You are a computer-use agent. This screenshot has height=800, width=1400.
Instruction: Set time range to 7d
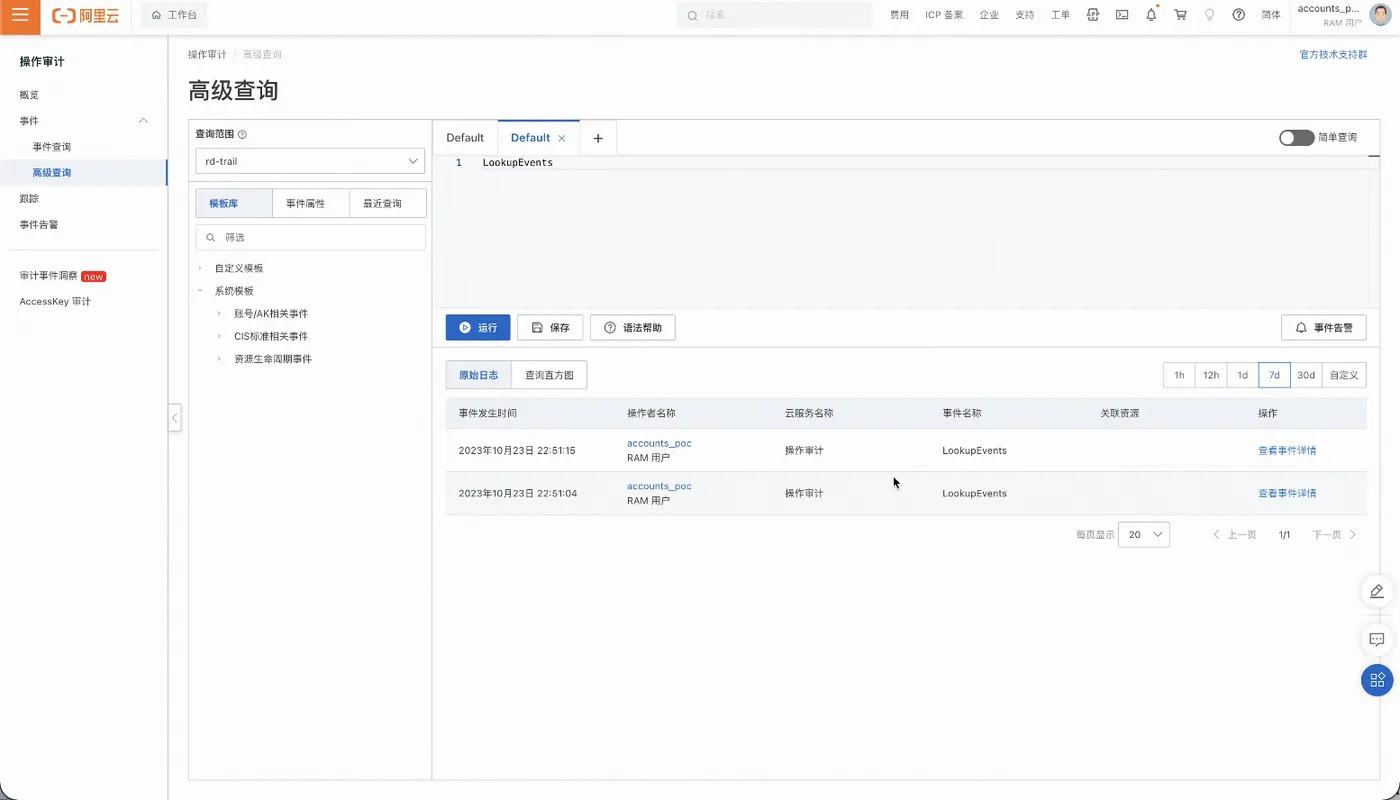1274,375
